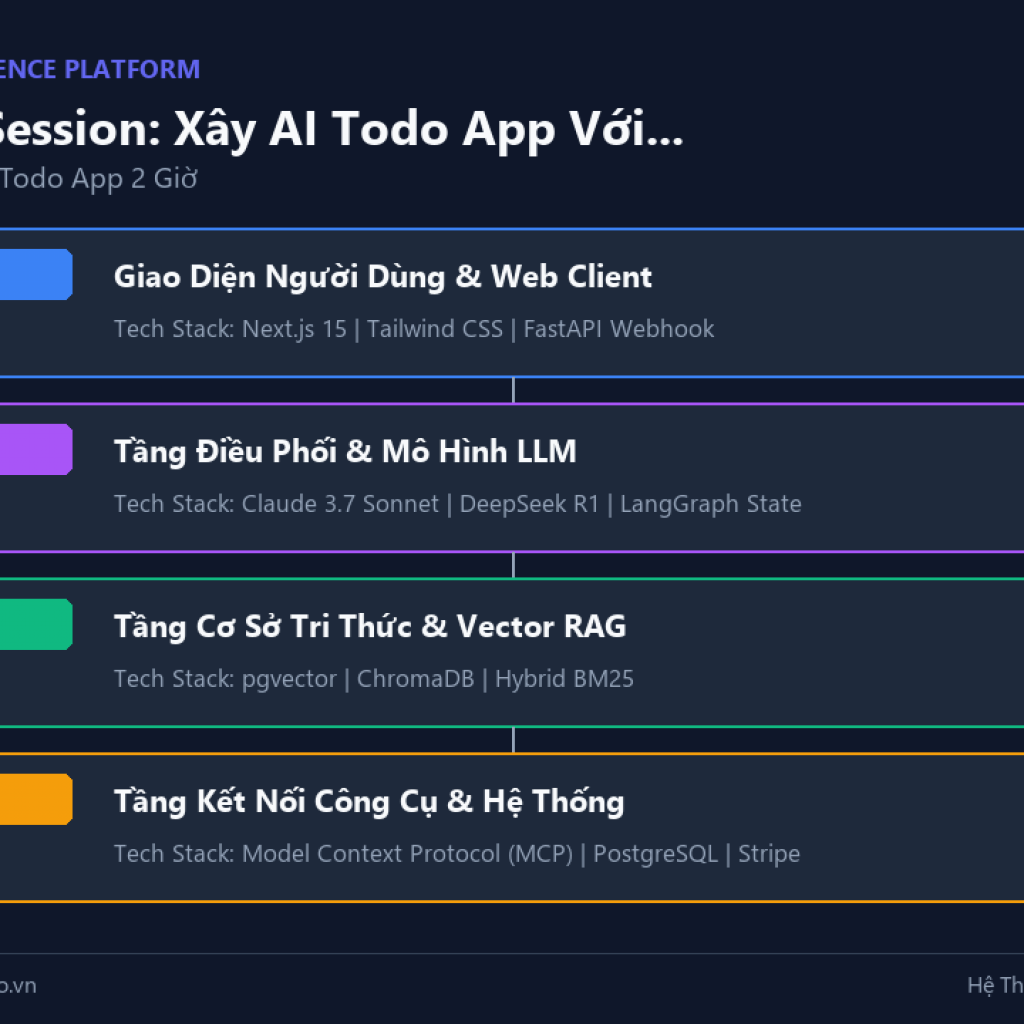1024x1024 pixels.
Task: Click the Model Context Protocol tech stack line
Action: point(457,854)
